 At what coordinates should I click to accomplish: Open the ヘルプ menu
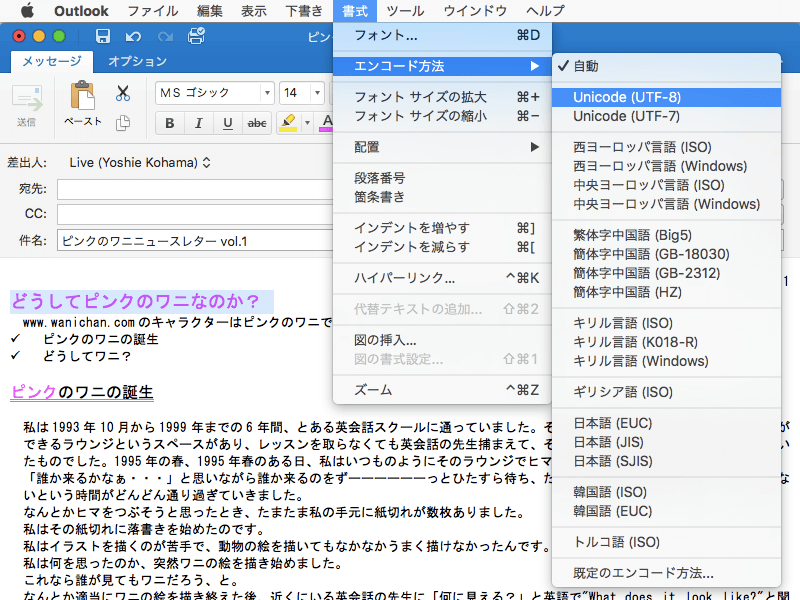pyautogui.click(x=545, y=11)
